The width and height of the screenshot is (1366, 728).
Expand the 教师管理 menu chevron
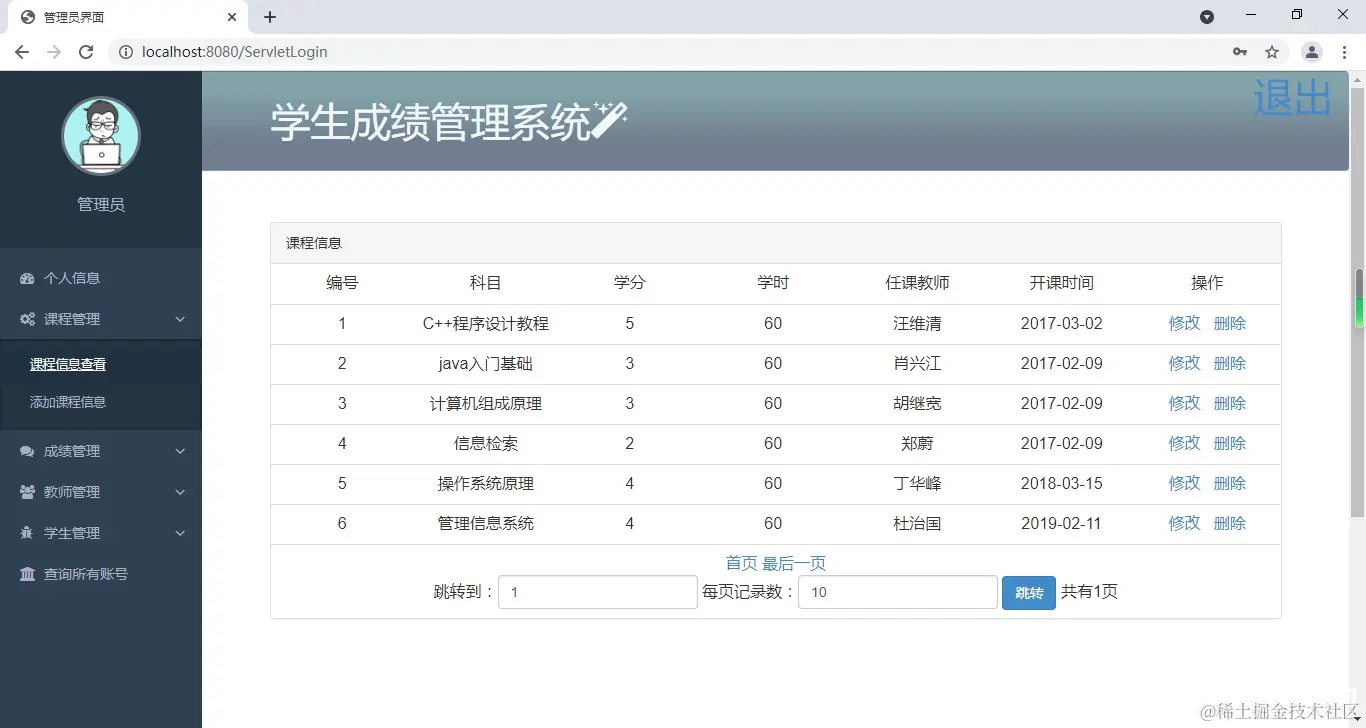tap(180, 492)
